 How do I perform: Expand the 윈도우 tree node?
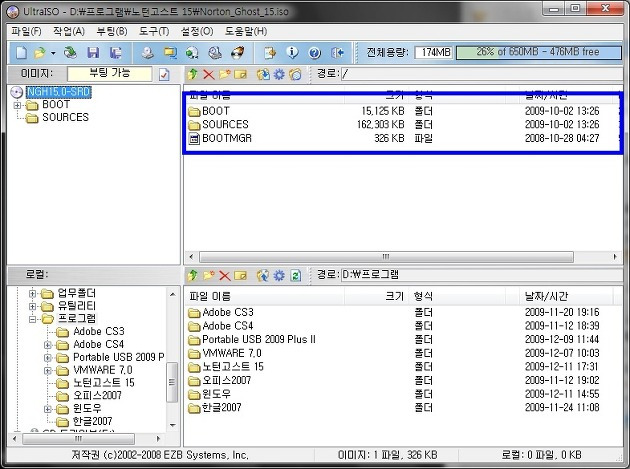click(x=48, y=409)
